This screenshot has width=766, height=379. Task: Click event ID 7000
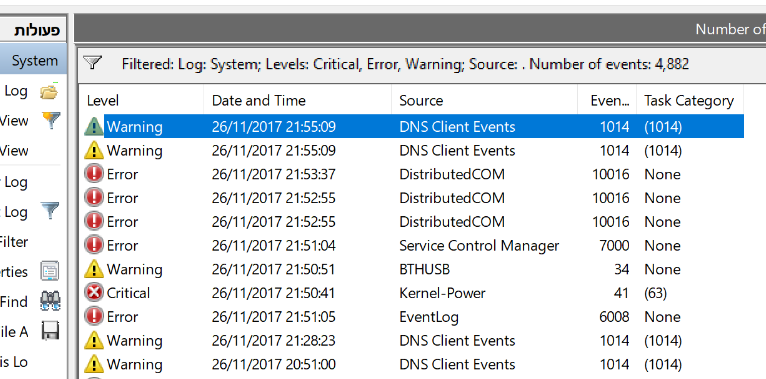614,246
